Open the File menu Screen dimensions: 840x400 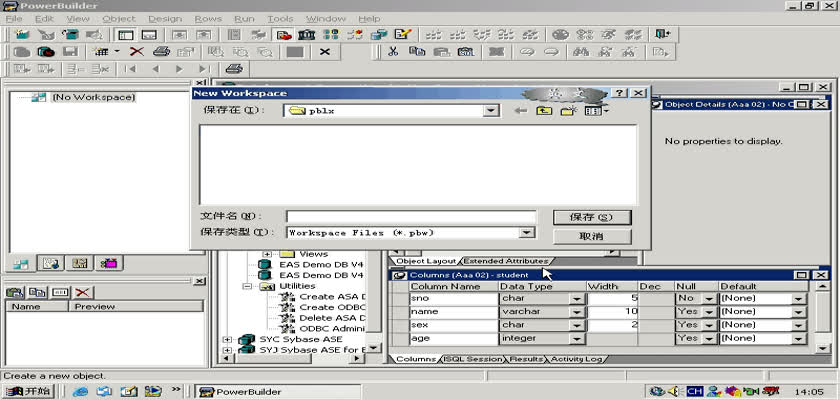(14, 19)
